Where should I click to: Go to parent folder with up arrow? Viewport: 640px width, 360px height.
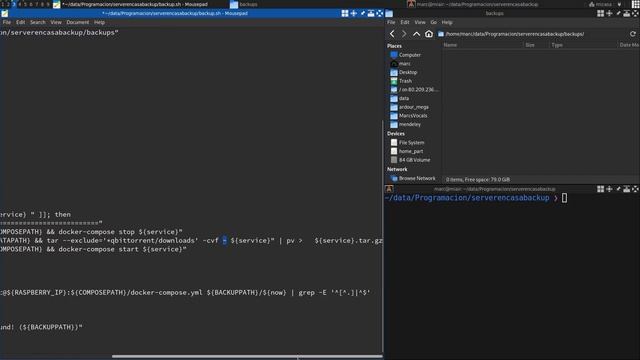click(416, 34)
